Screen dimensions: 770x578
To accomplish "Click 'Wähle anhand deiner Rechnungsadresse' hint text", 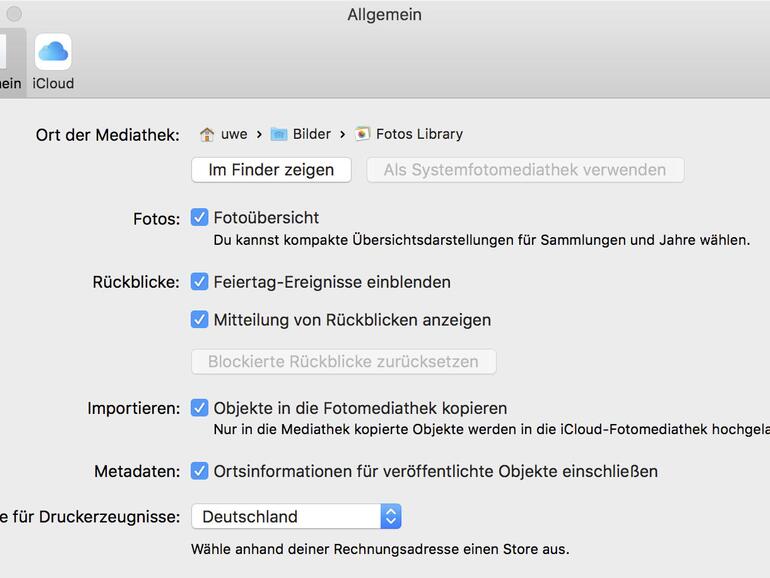I will pyautogui.click(x=380, y=549).
